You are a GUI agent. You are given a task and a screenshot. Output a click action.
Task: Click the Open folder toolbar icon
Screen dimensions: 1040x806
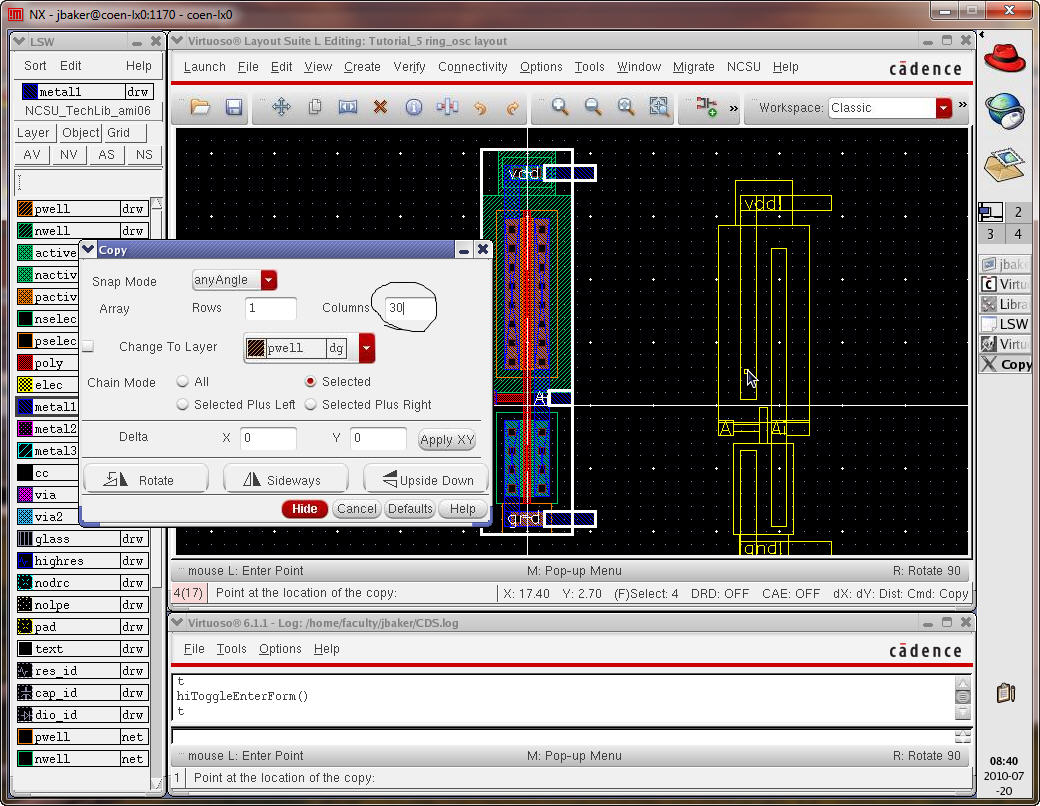[200, 108]
